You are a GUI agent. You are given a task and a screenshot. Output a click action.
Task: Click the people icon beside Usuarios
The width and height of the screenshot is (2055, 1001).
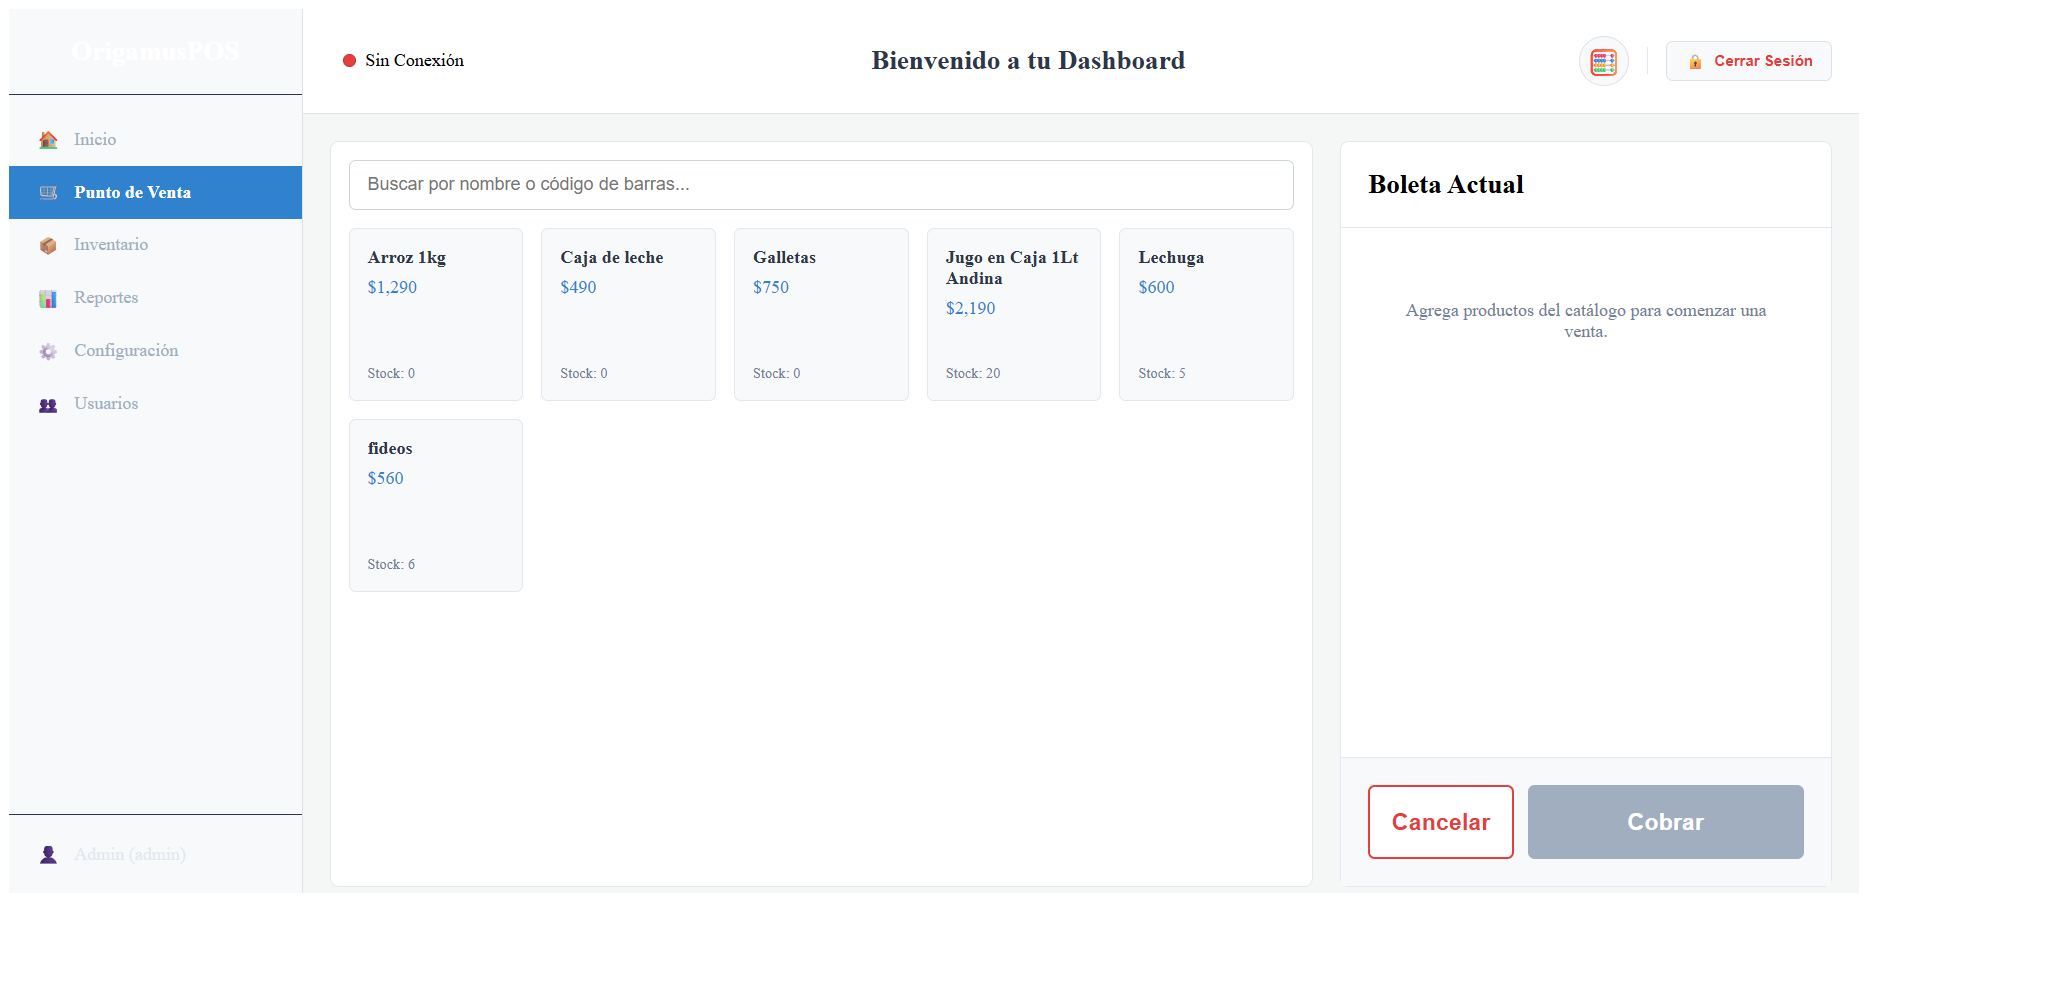coord(48,404)
